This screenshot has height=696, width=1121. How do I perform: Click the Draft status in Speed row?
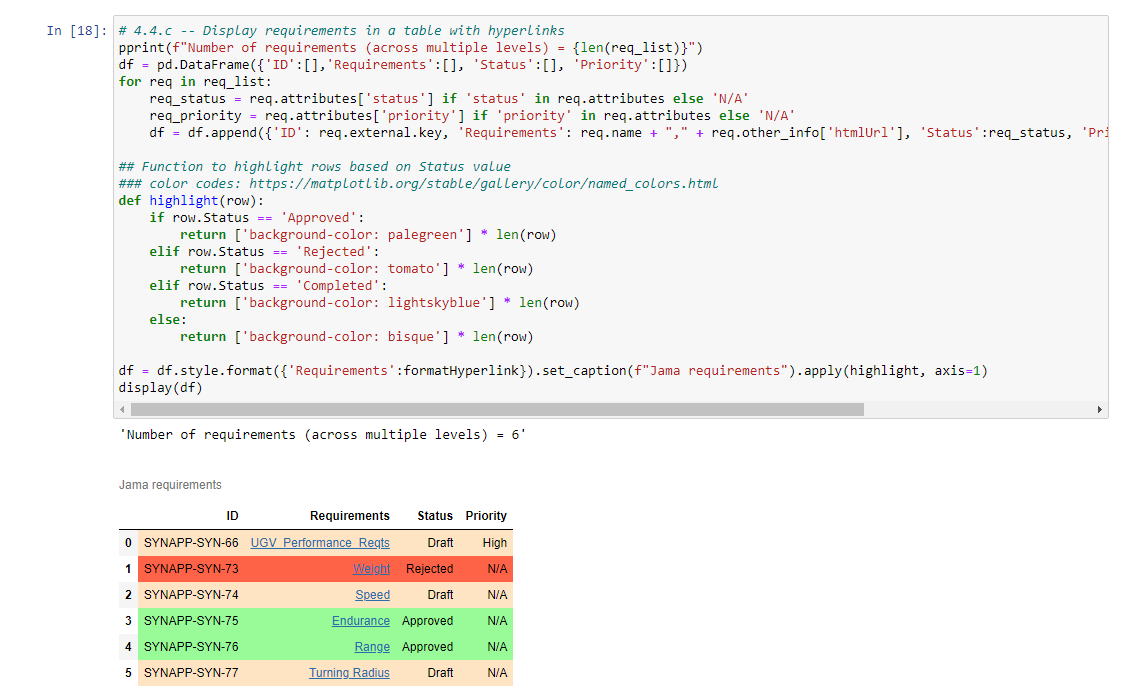(x=440, y=595)
